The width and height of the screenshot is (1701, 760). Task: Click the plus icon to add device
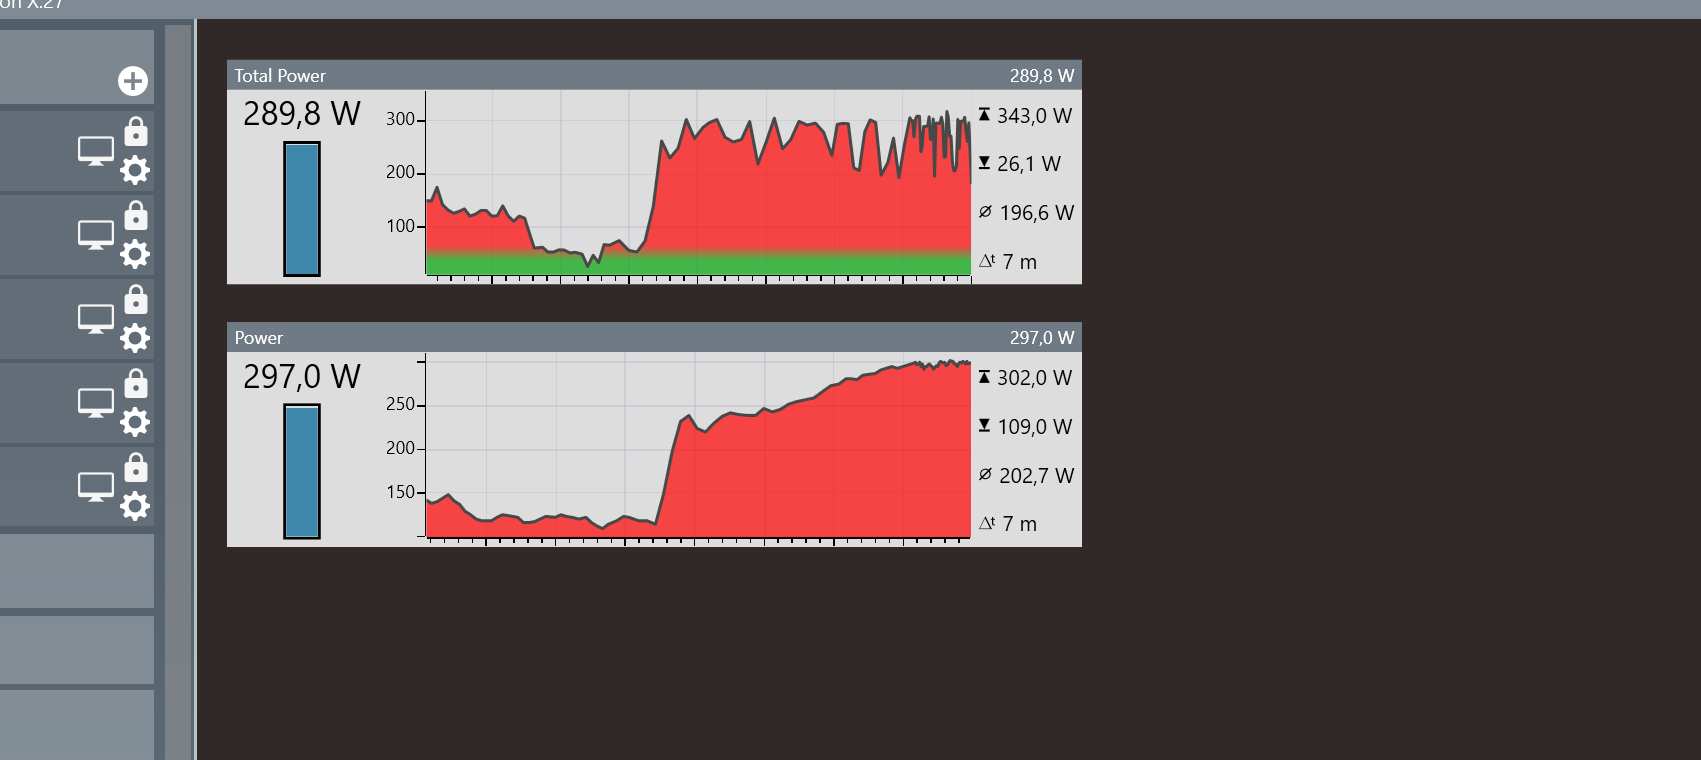tap(133, 81)
